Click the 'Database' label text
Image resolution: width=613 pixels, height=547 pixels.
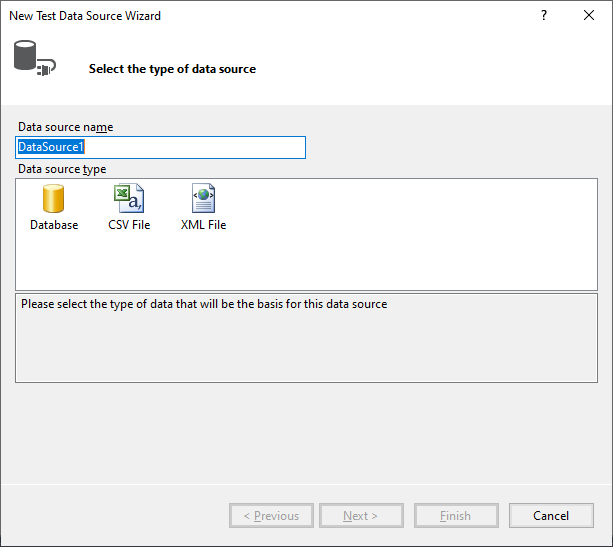[54, 225]
